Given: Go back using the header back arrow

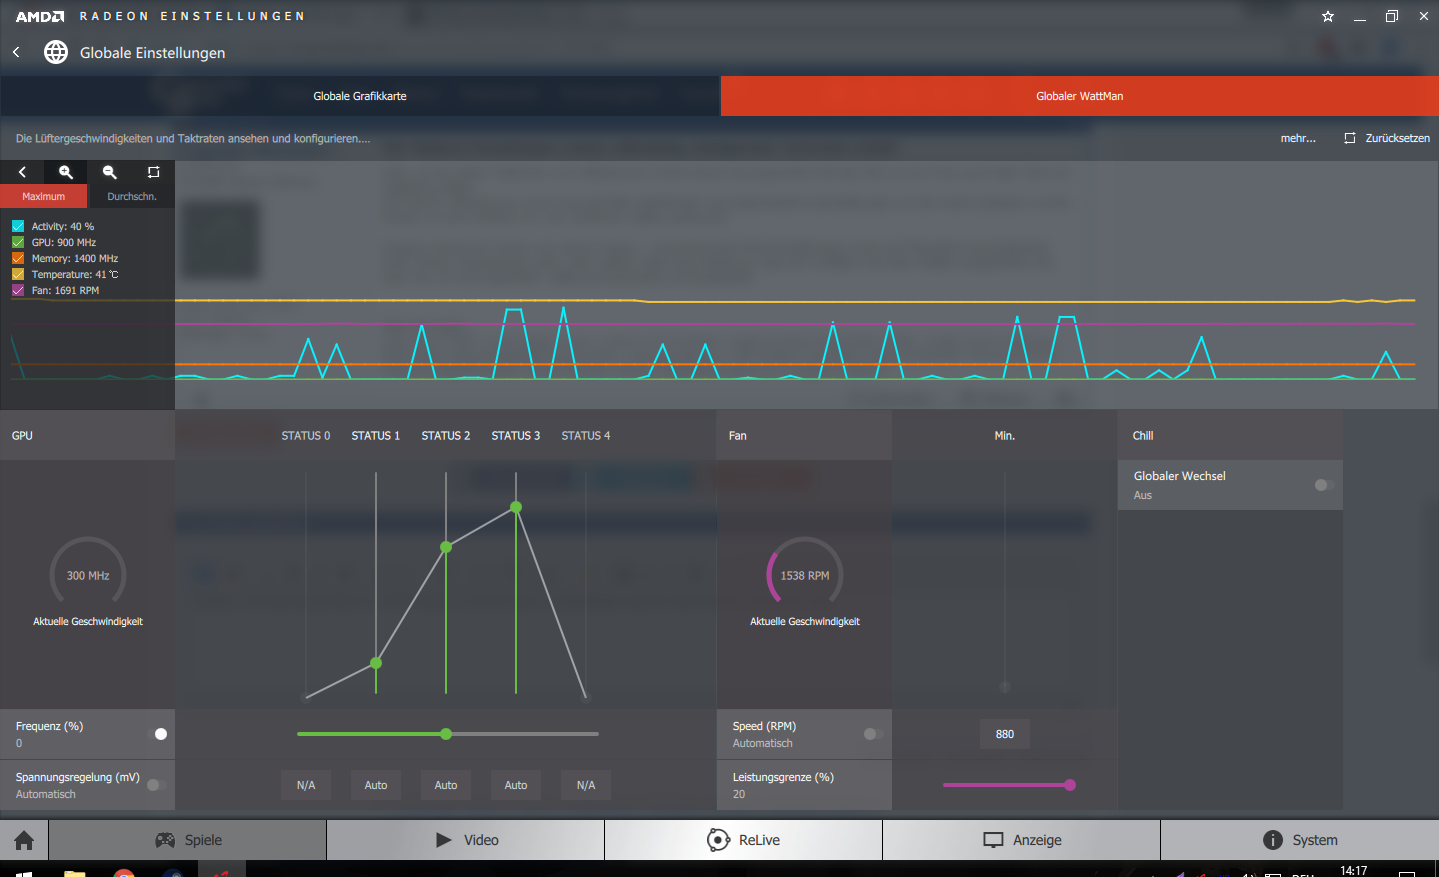Looking at the screenshot, I should click(16, 52).
